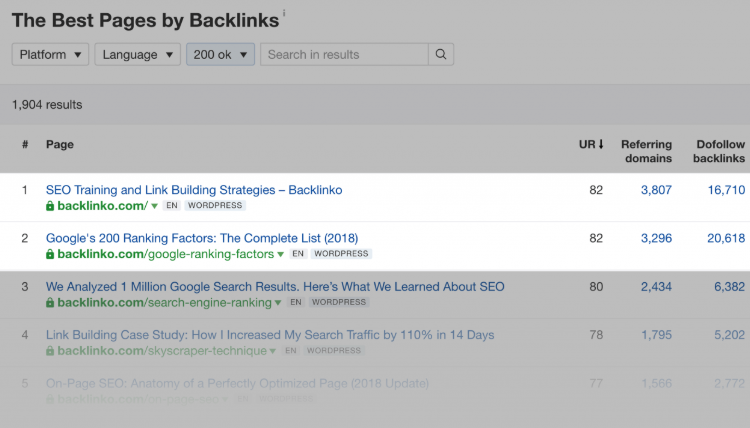
Task: Open On-Page SEO: Anatomy title link
Action: 237,383
